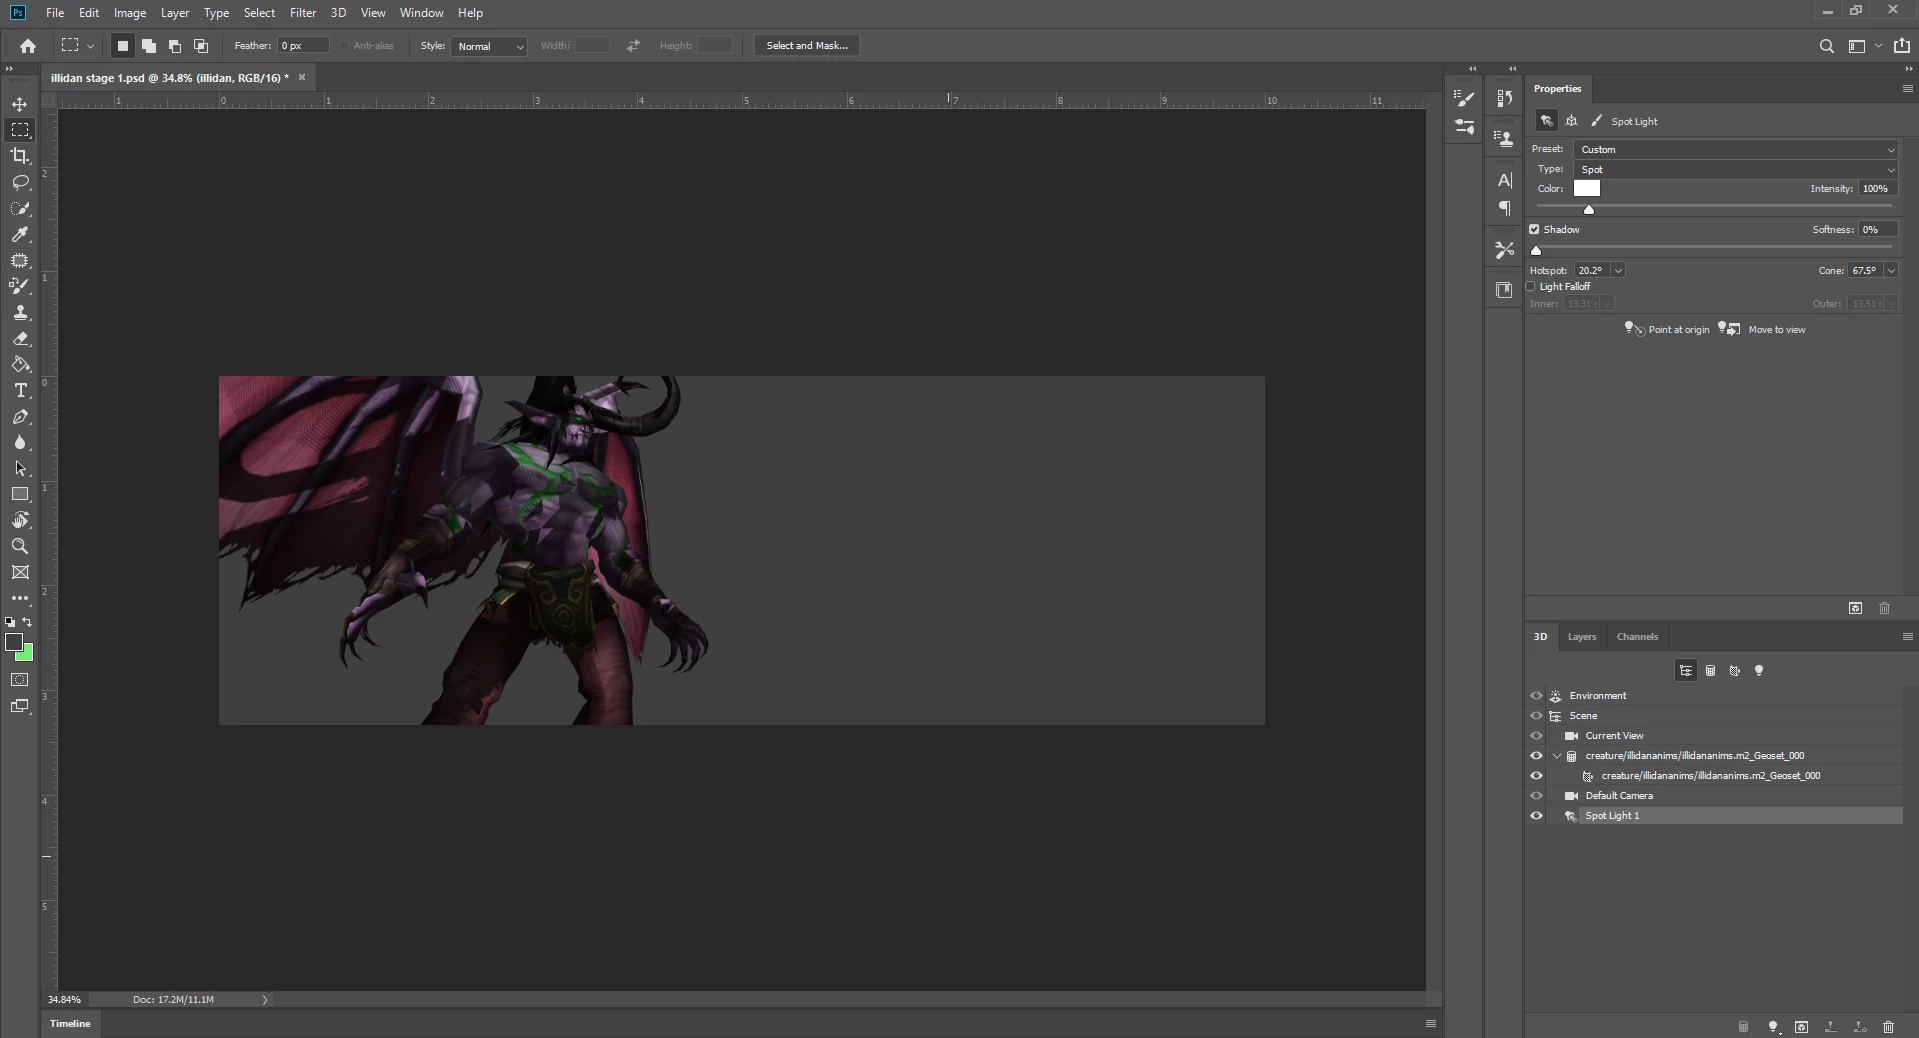Image resolution: width=1919 pixels, height=1038 pixels.
Task: Open the Search magnifier in options bar
Action: [x=1826, y=46]
